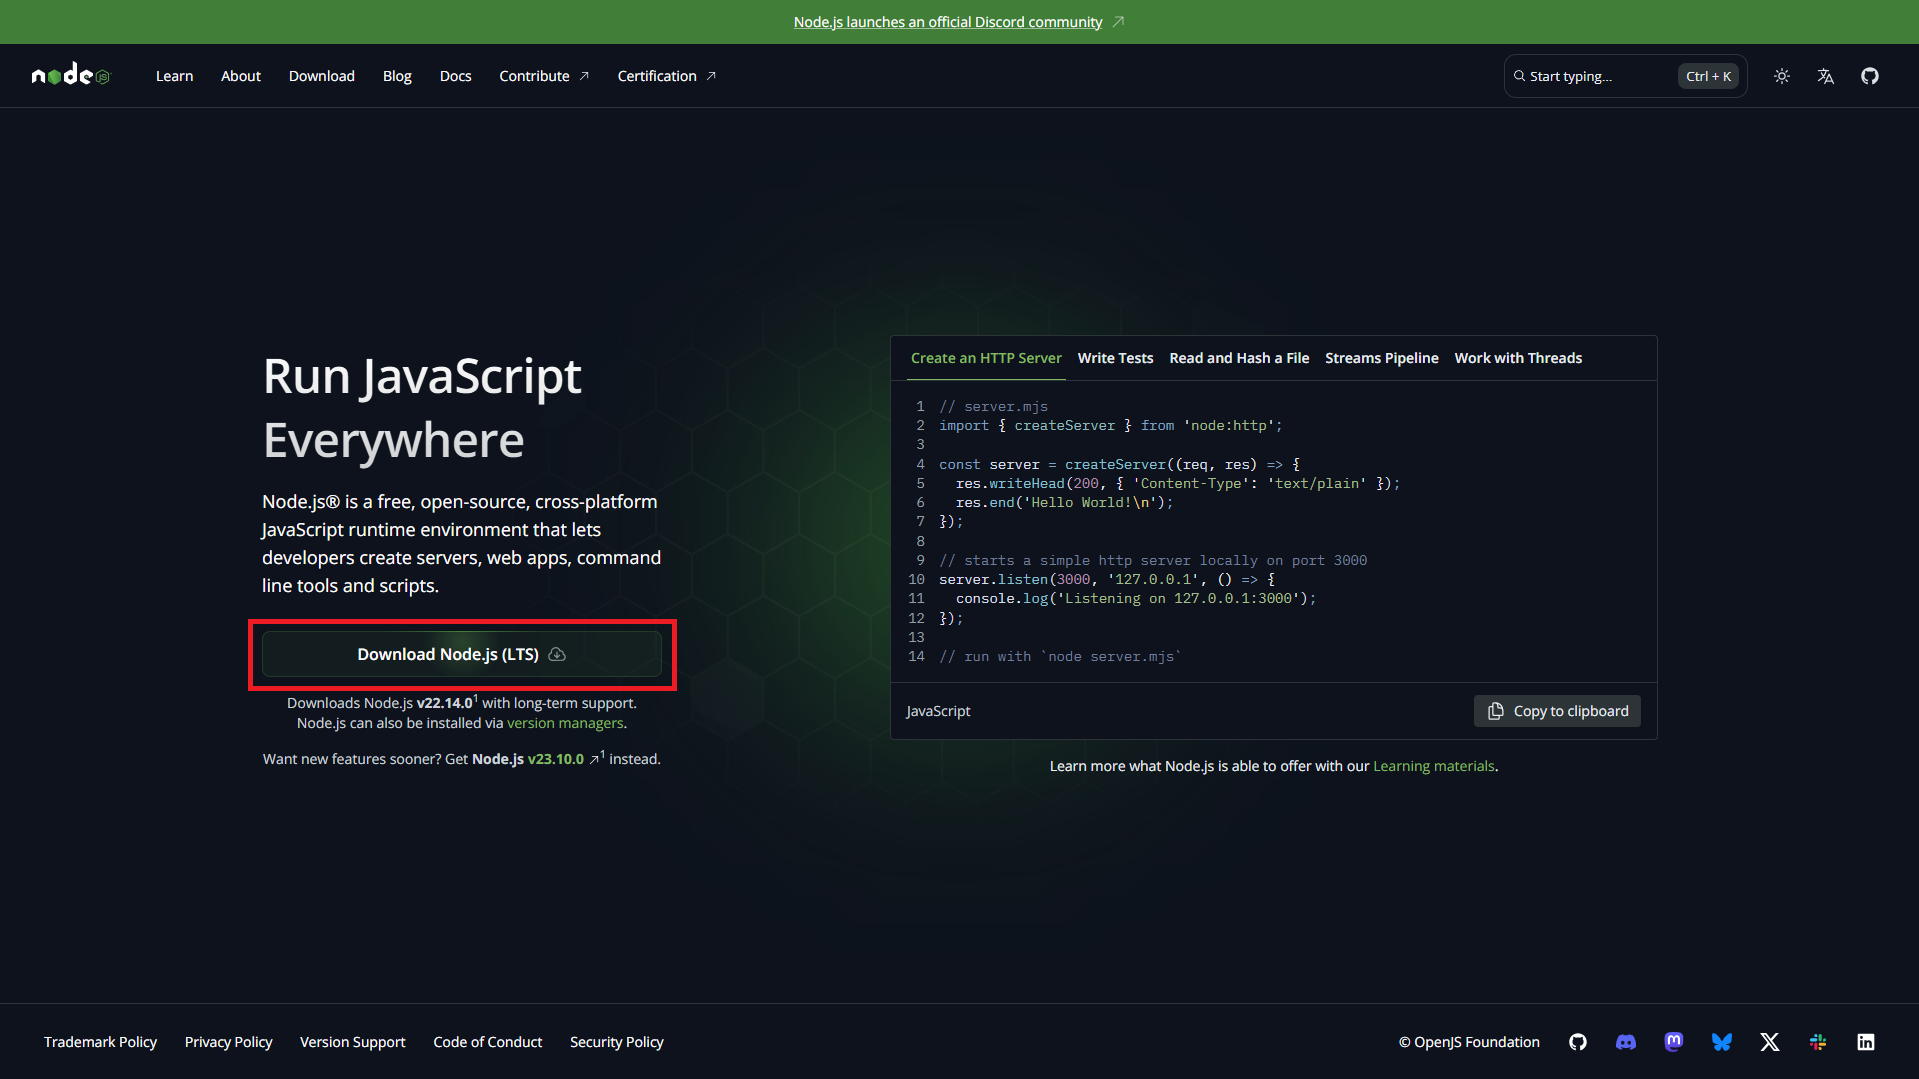
Task: Click code line '// run with `node server.mjs`'
Action: 1060,656
